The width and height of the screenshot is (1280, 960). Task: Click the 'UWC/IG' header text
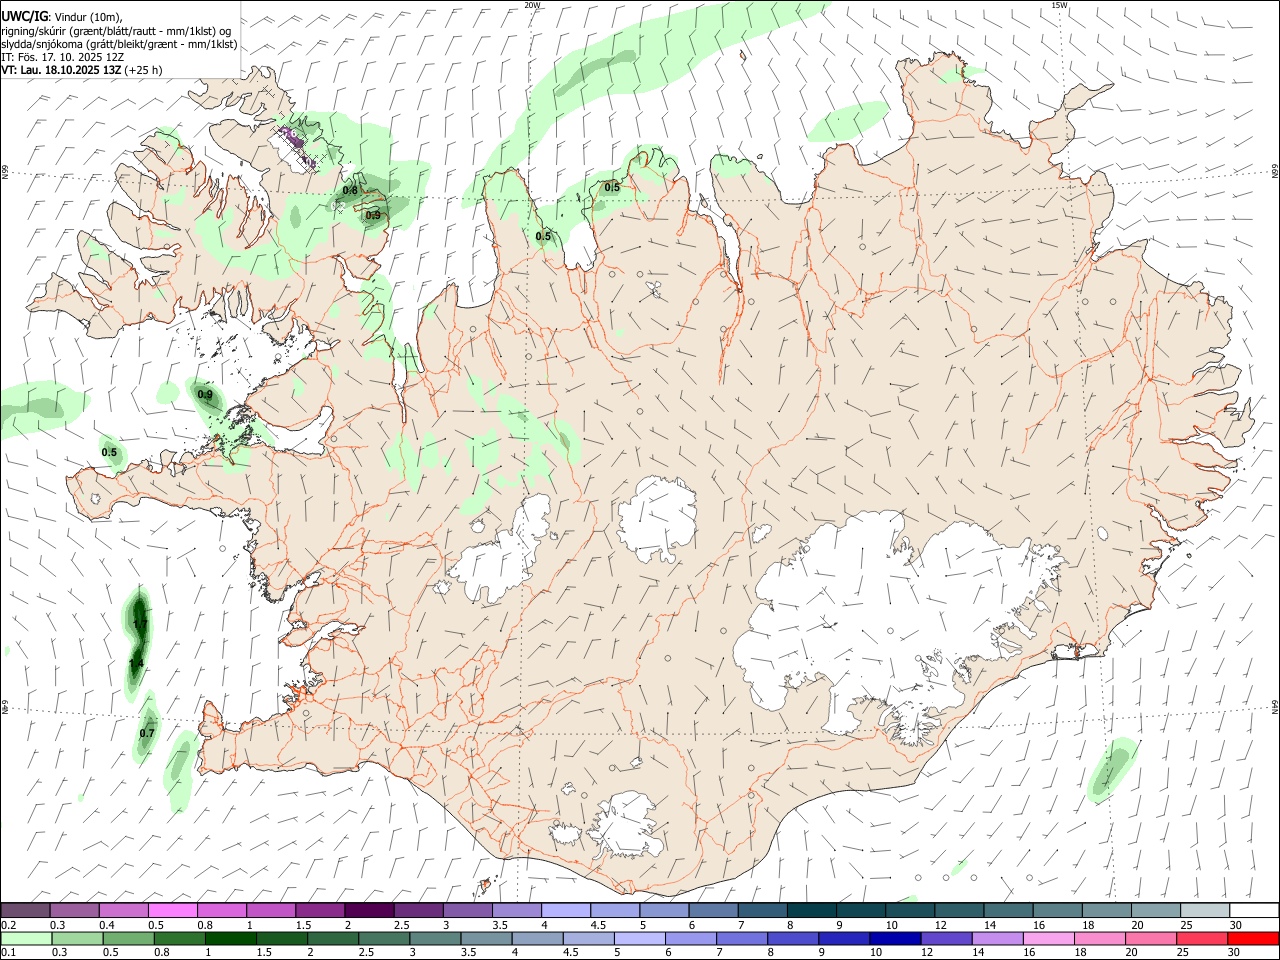click(x=23, y=17)
